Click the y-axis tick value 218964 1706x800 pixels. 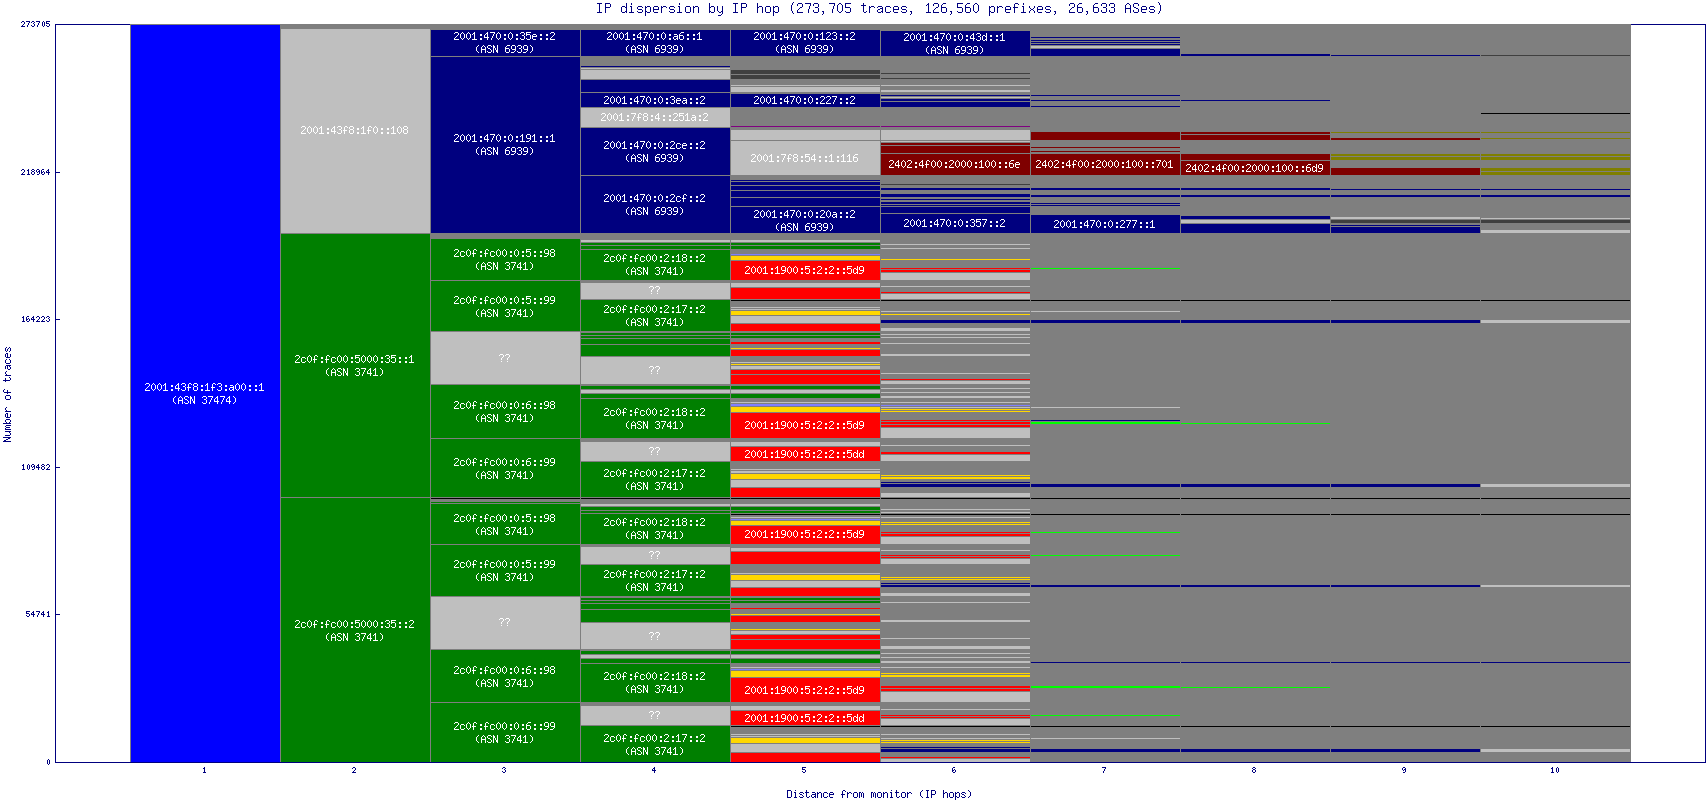tap(35, 172)
